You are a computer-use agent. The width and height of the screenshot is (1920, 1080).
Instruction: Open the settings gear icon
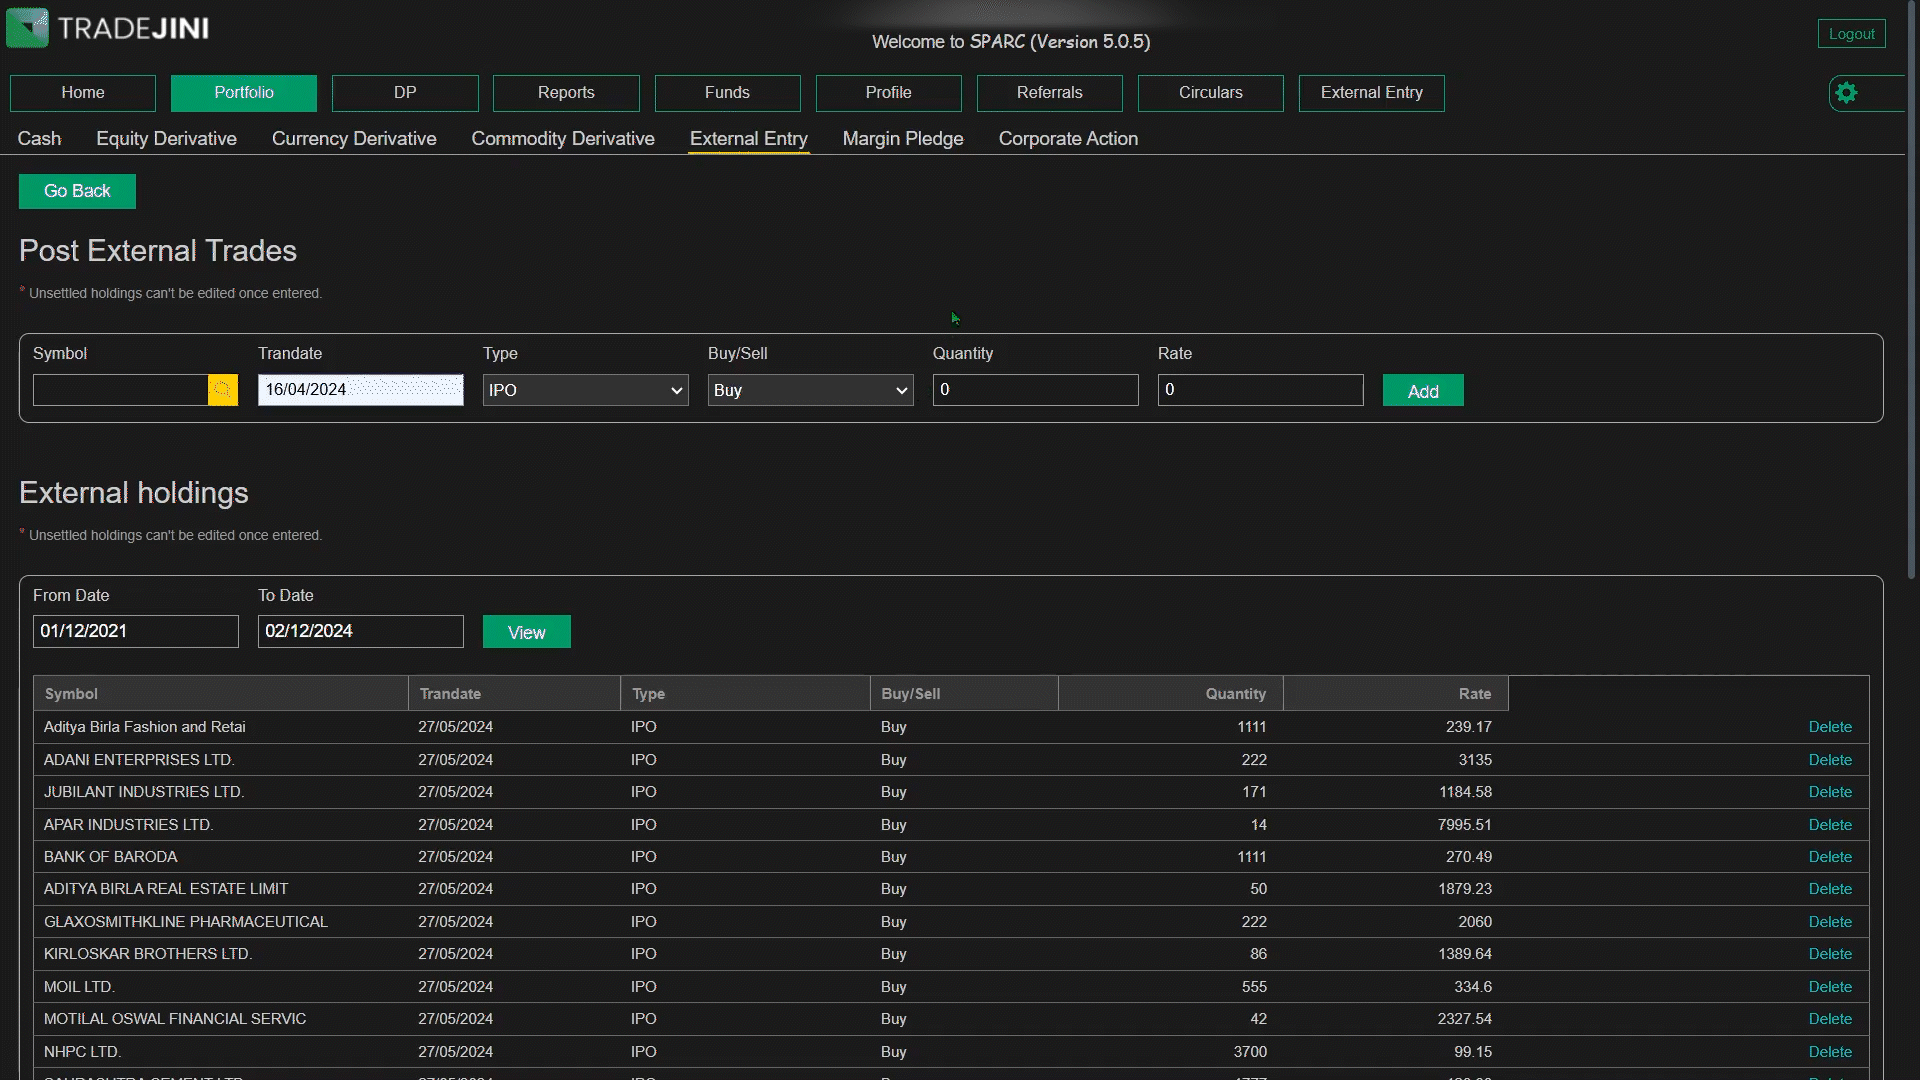tap(1846, 93)
